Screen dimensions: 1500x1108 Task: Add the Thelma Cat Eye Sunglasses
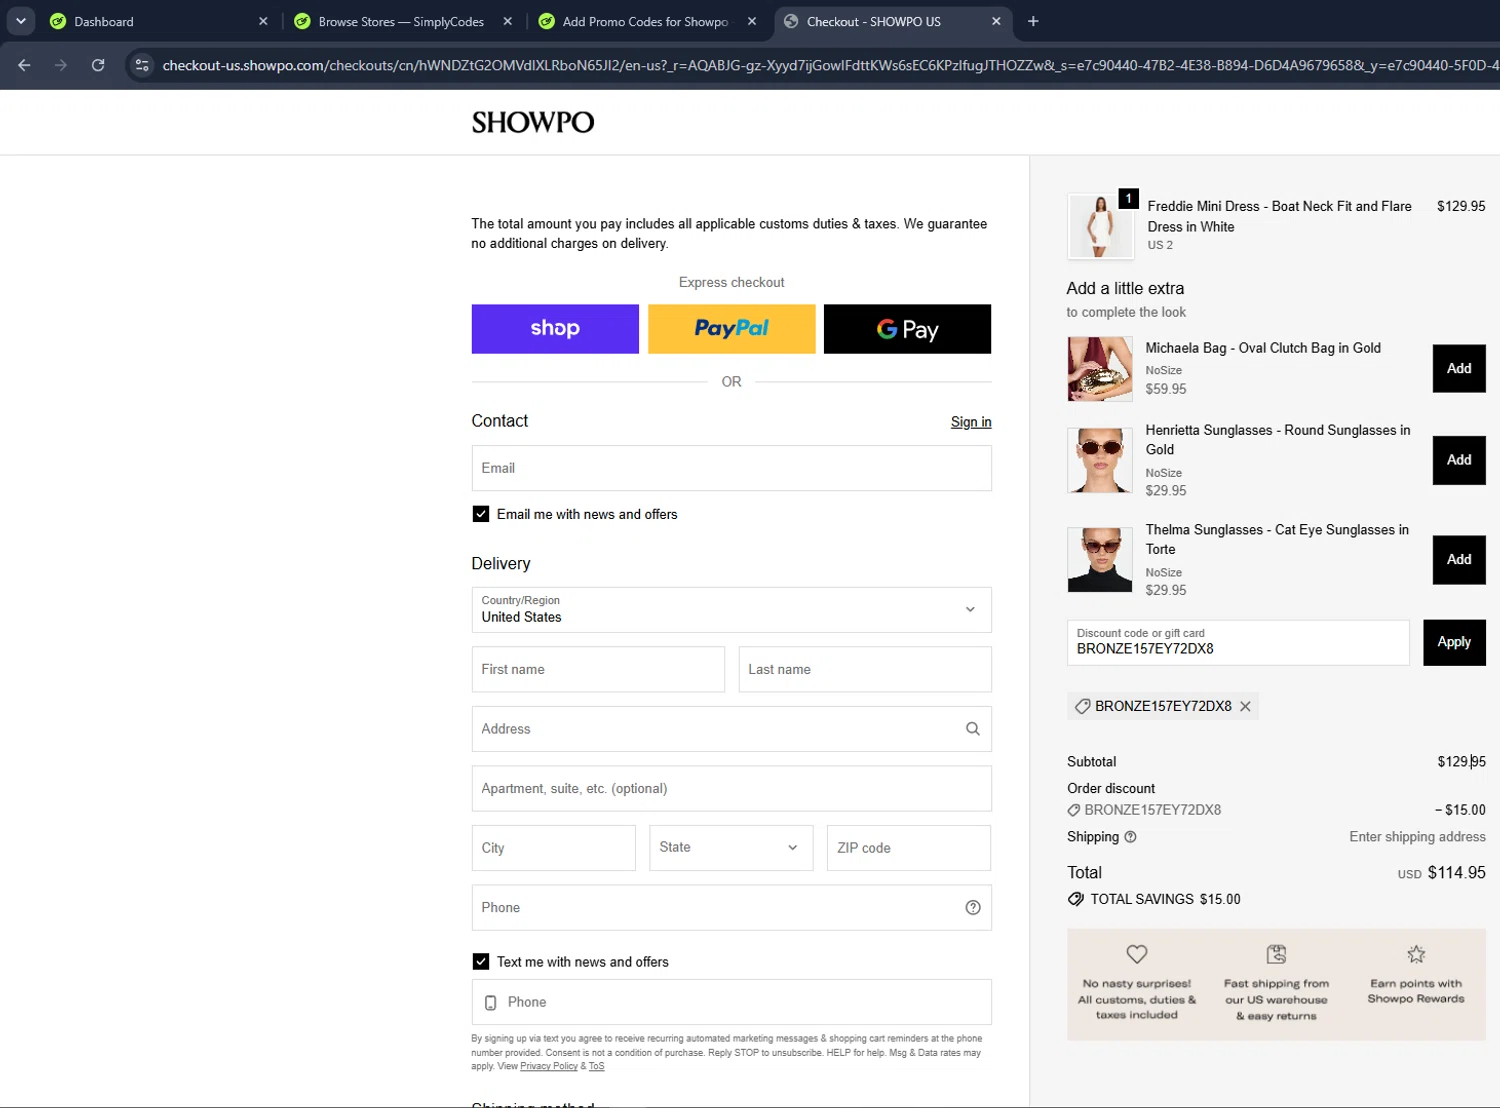pyautogui.click(x=1459, y=560)
